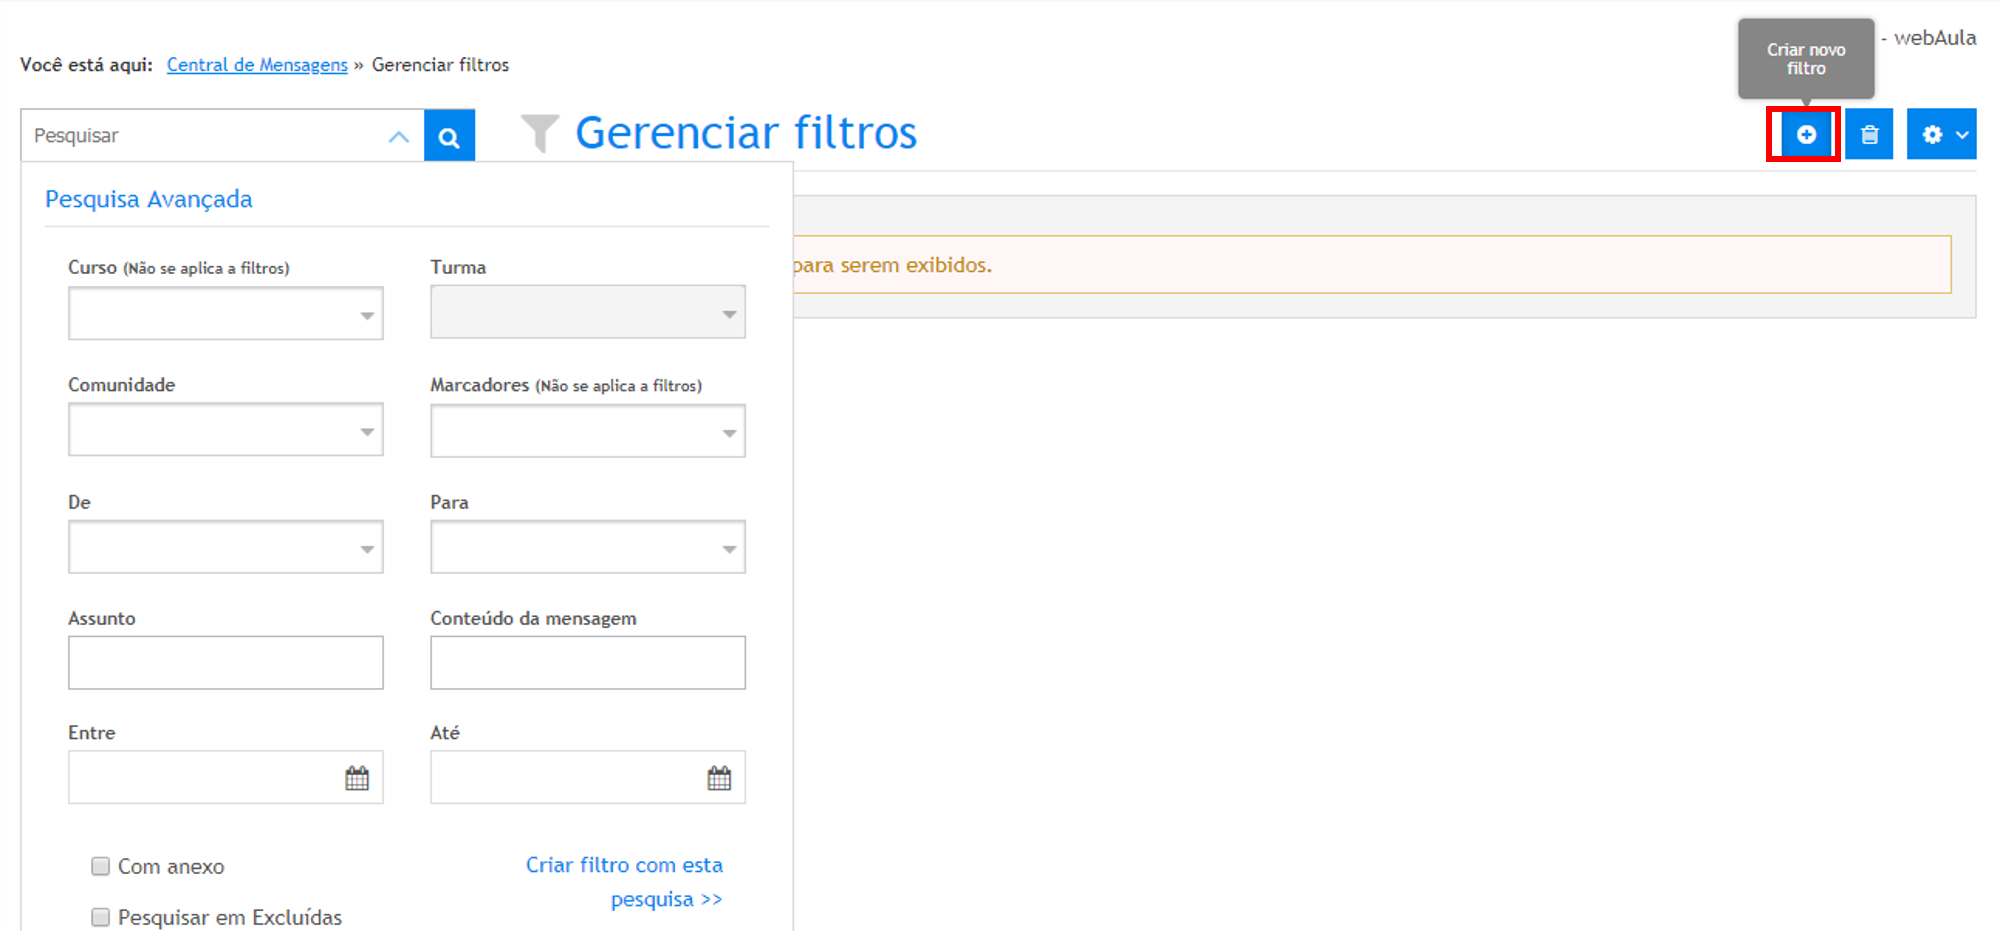Open the gear settings dropdown
The image size is (2000, 931).
pos(1941,135)
